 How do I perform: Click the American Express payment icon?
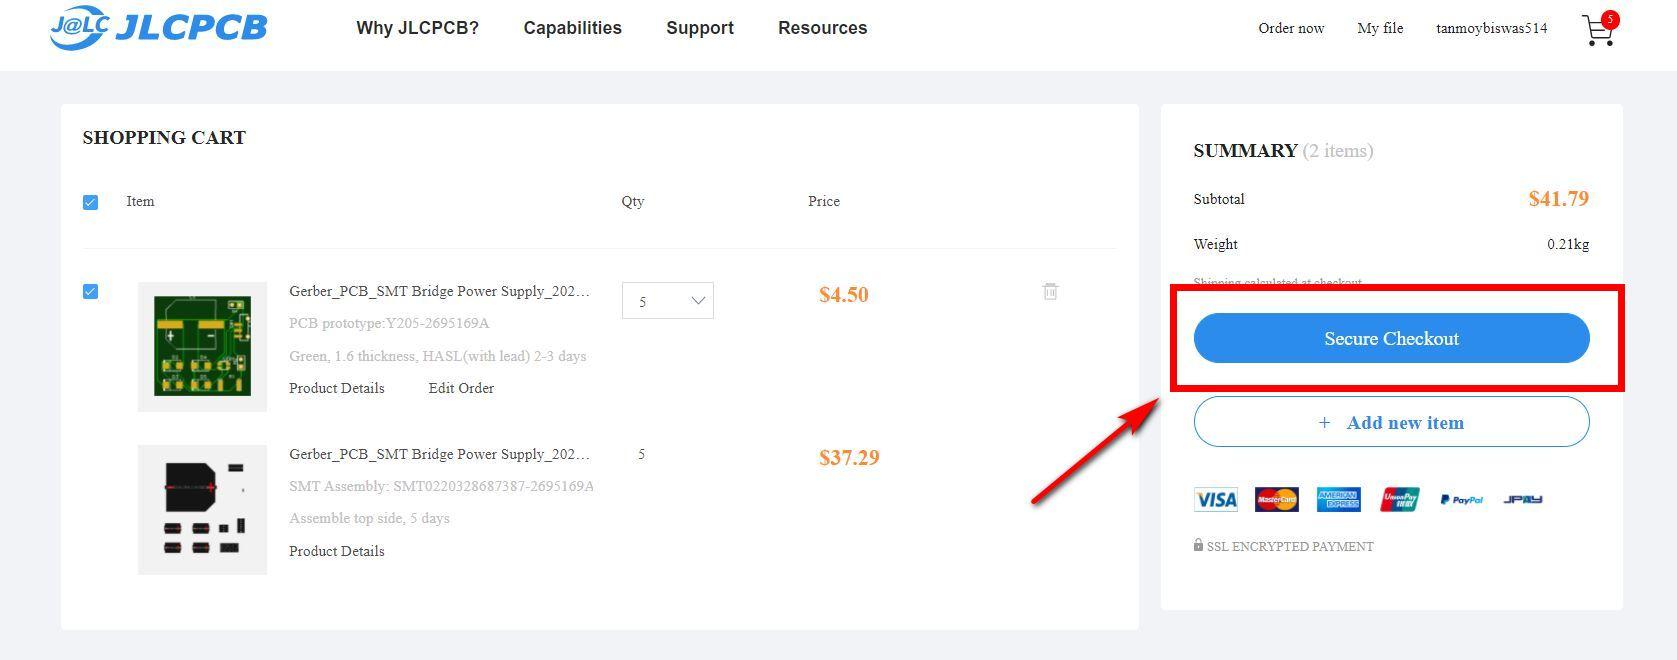pyautogui.click(x=1338, y=499)
